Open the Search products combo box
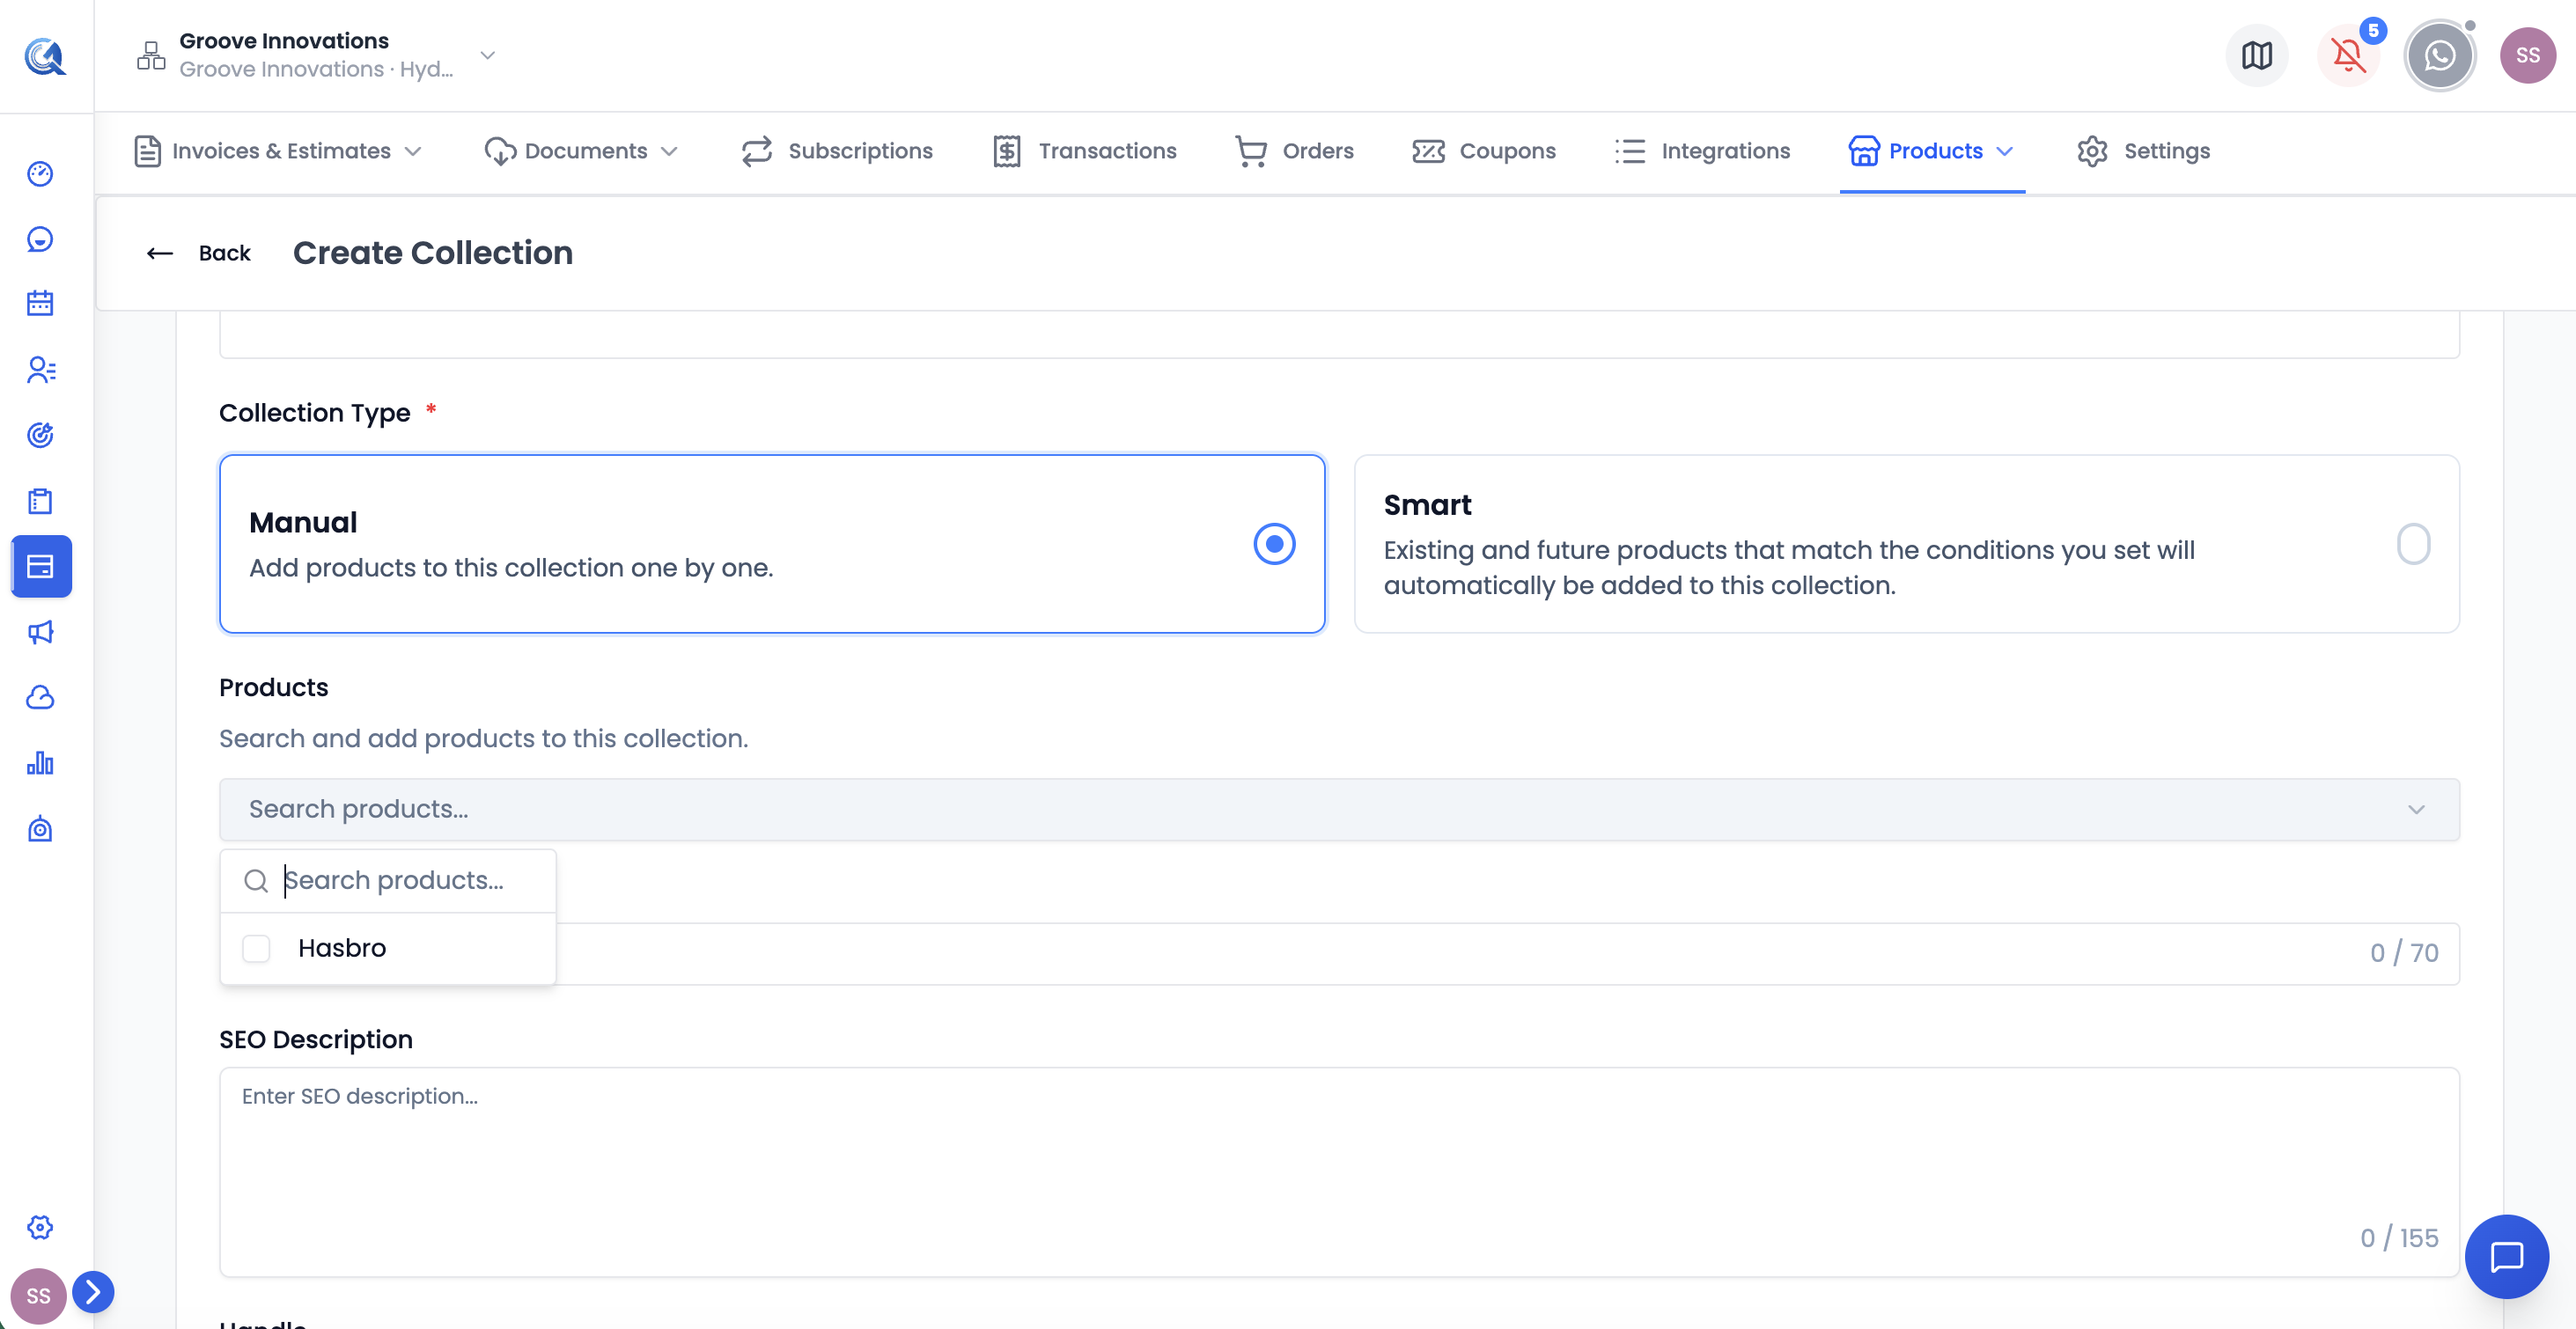Image resolution: width=2576 pixels, height=1329 pixels. (x=1339, y=809)
